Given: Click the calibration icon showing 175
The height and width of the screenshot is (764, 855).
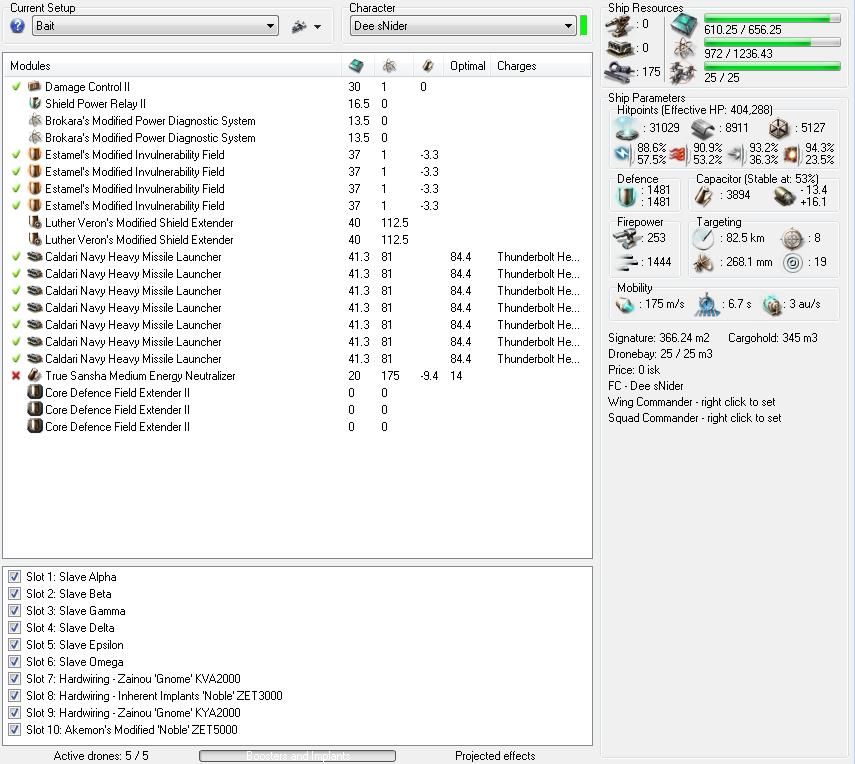Looking at the screenshot, I should tap(619, 71).
